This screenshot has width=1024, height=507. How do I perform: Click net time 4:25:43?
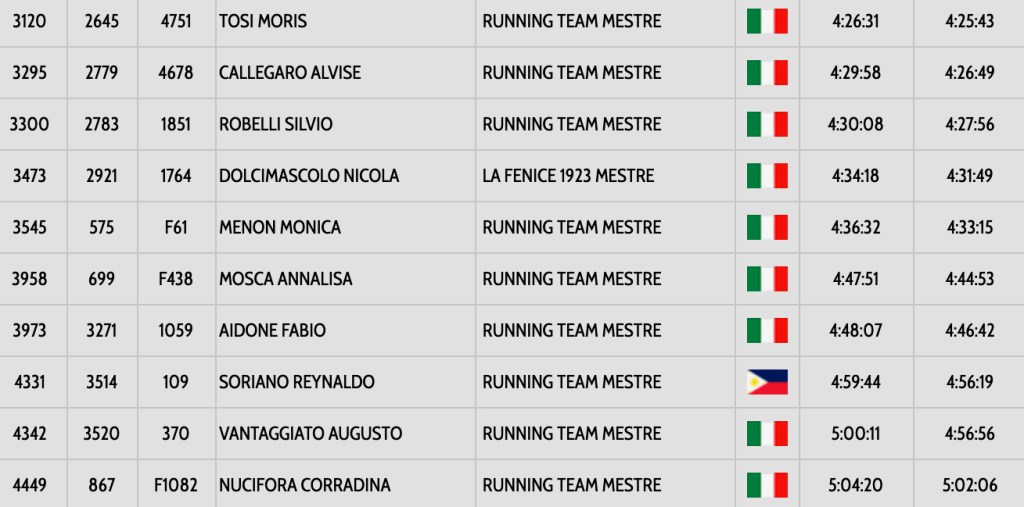(x=968, y=21)
